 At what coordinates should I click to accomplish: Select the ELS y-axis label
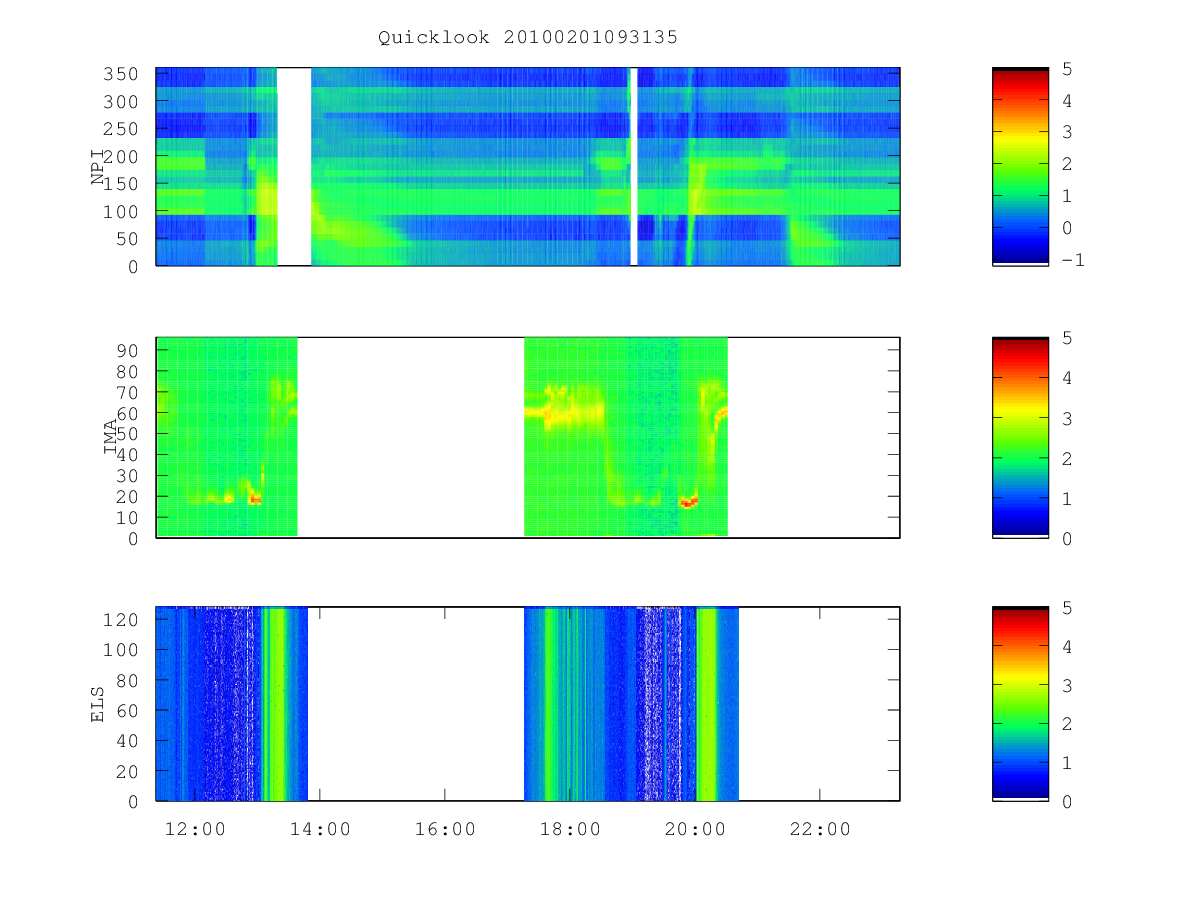(x=99, y=703)
